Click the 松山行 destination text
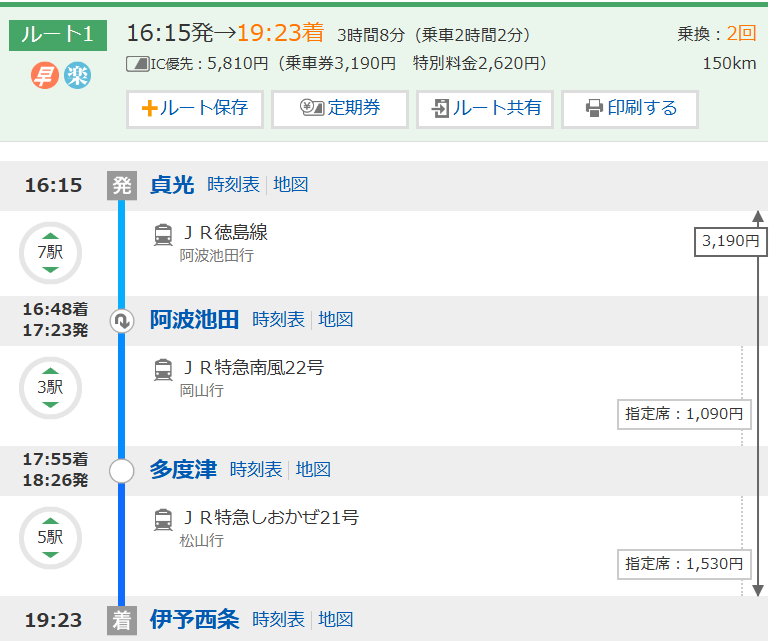 click(x=202, y=540)
